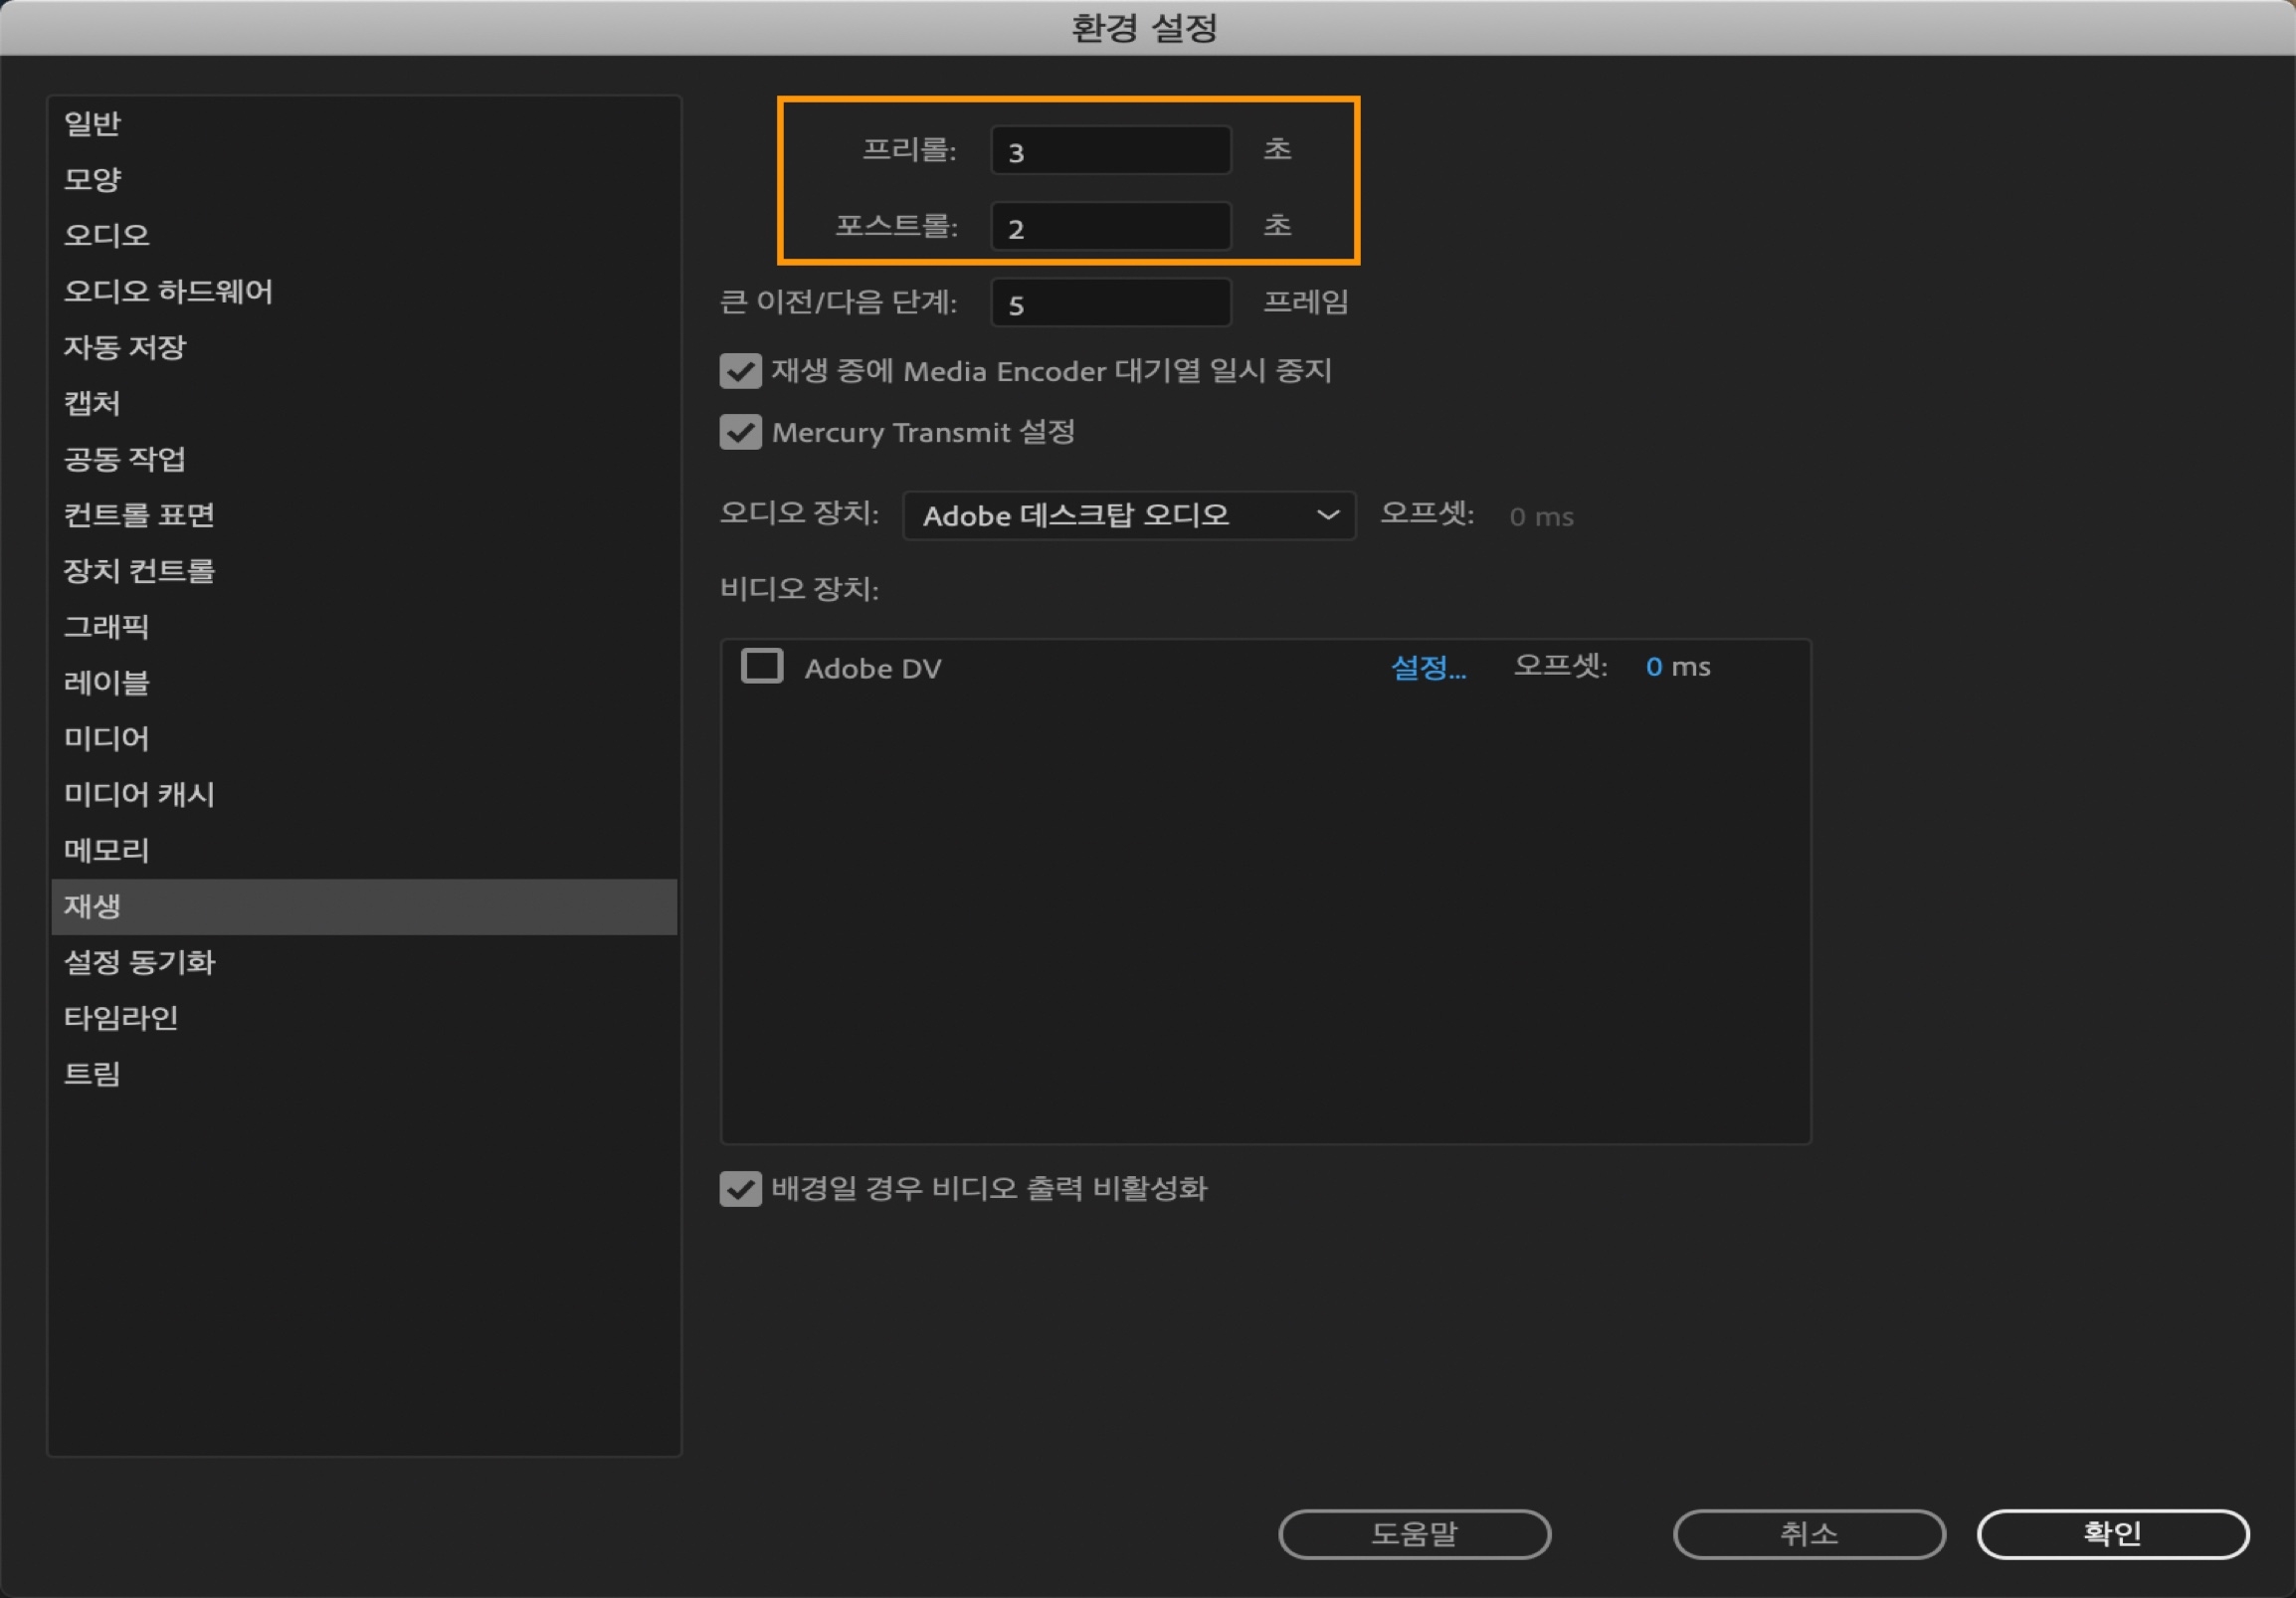Select 타임라인 in the sidebar
Image resolution: width=2296 pixels, height=1598 pixels.
120,1018
